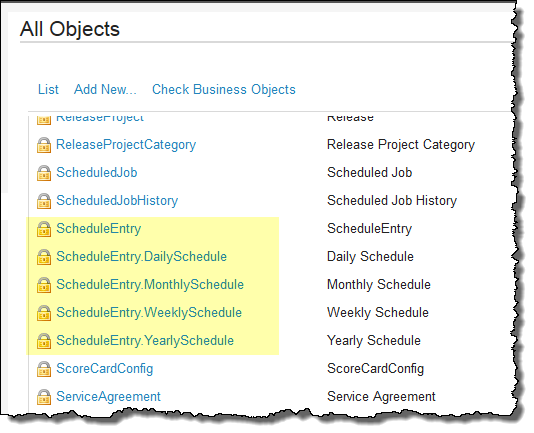This screenshot has width=534, height=433.
Task: Click the lock icon beside ScheduleEntry.WeeklySchedule
Action: 44,313
